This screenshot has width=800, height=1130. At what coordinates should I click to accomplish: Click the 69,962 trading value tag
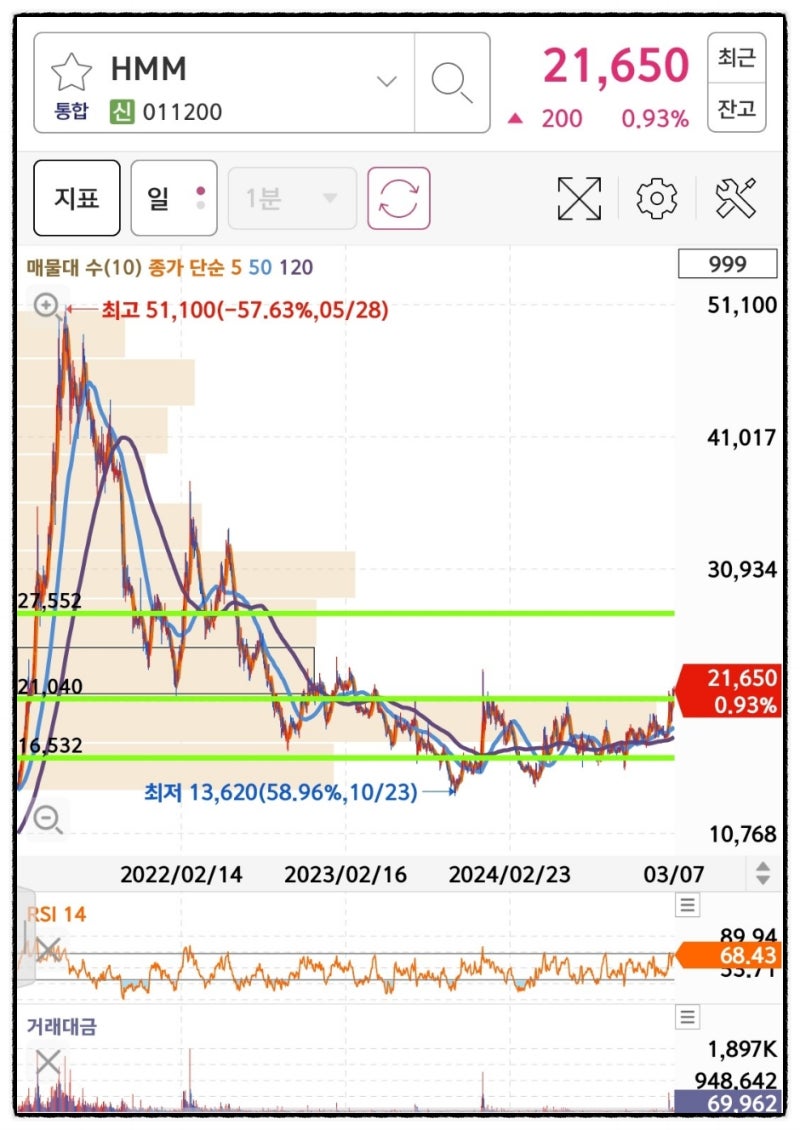[x=726, y=1102]
